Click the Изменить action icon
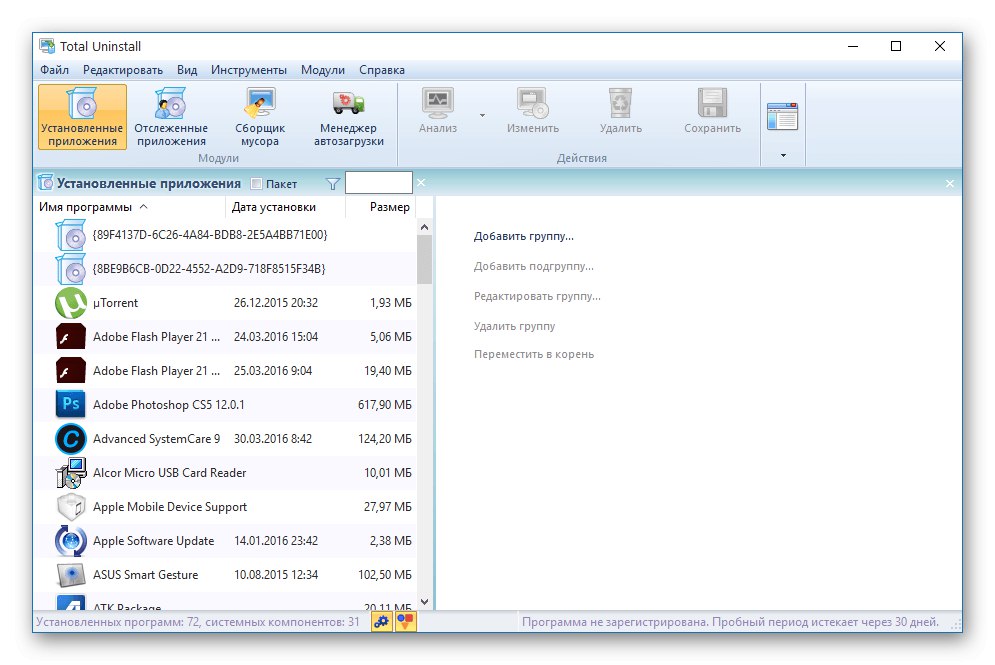Screen dimensions: 995x665 [x=532, y=105]
